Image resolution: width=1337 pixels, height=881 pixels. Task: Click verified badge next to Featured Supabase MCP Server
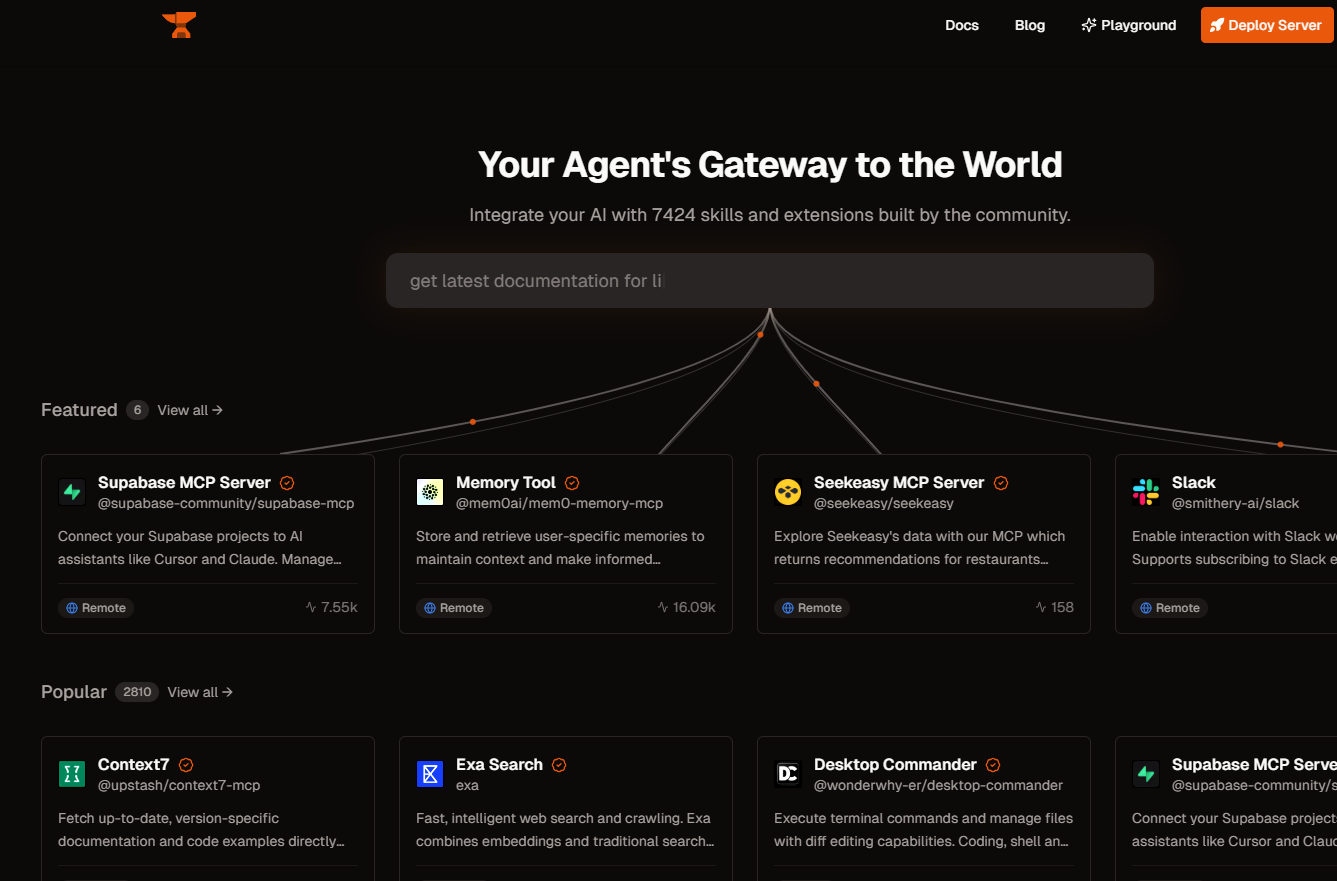pyautogui.click(x=287, y=483)
